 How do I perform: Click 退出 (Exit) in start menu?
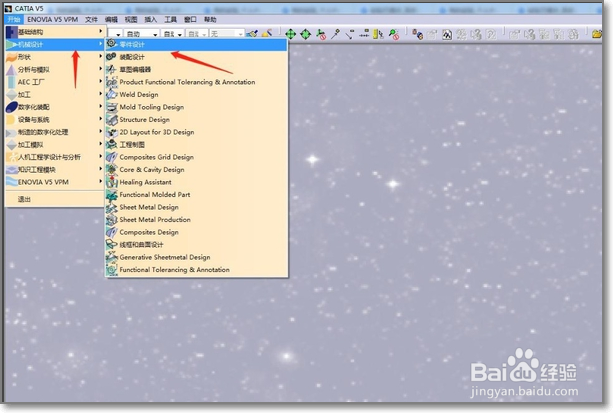(55, 199)
